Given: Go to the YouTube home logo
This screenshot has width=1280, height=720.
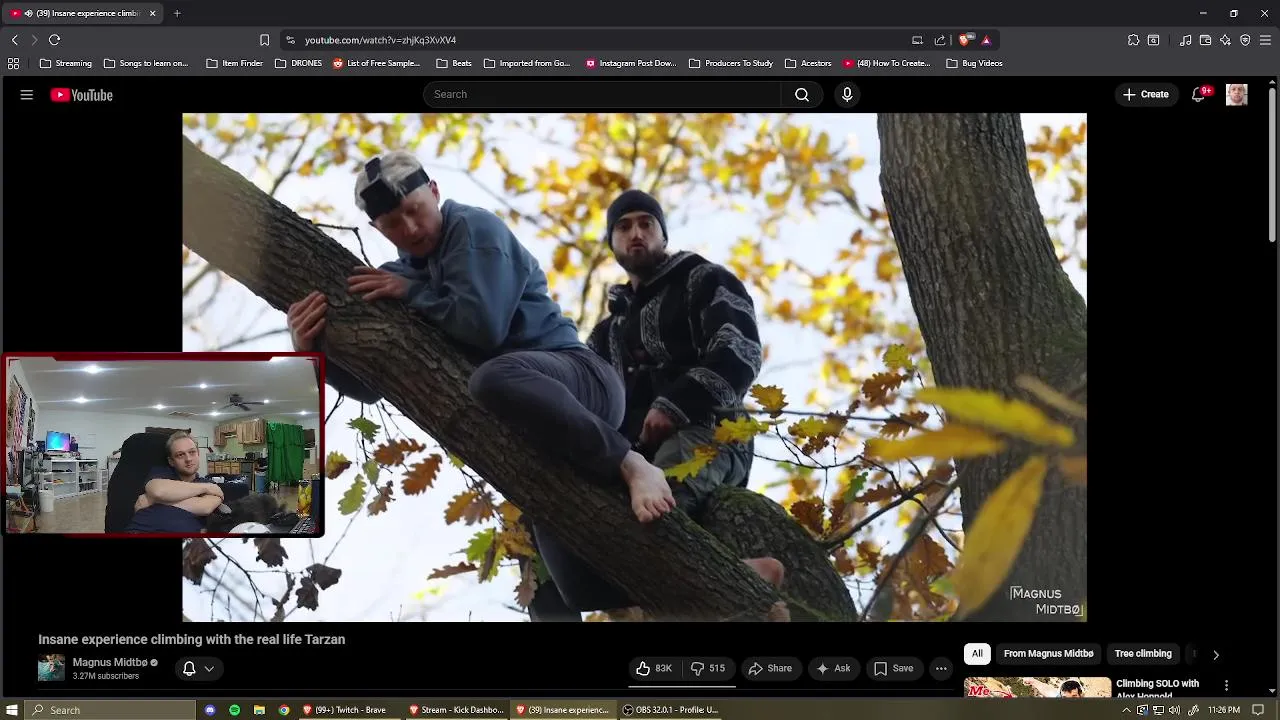Looking at the screenshot, I should point(81,95).
